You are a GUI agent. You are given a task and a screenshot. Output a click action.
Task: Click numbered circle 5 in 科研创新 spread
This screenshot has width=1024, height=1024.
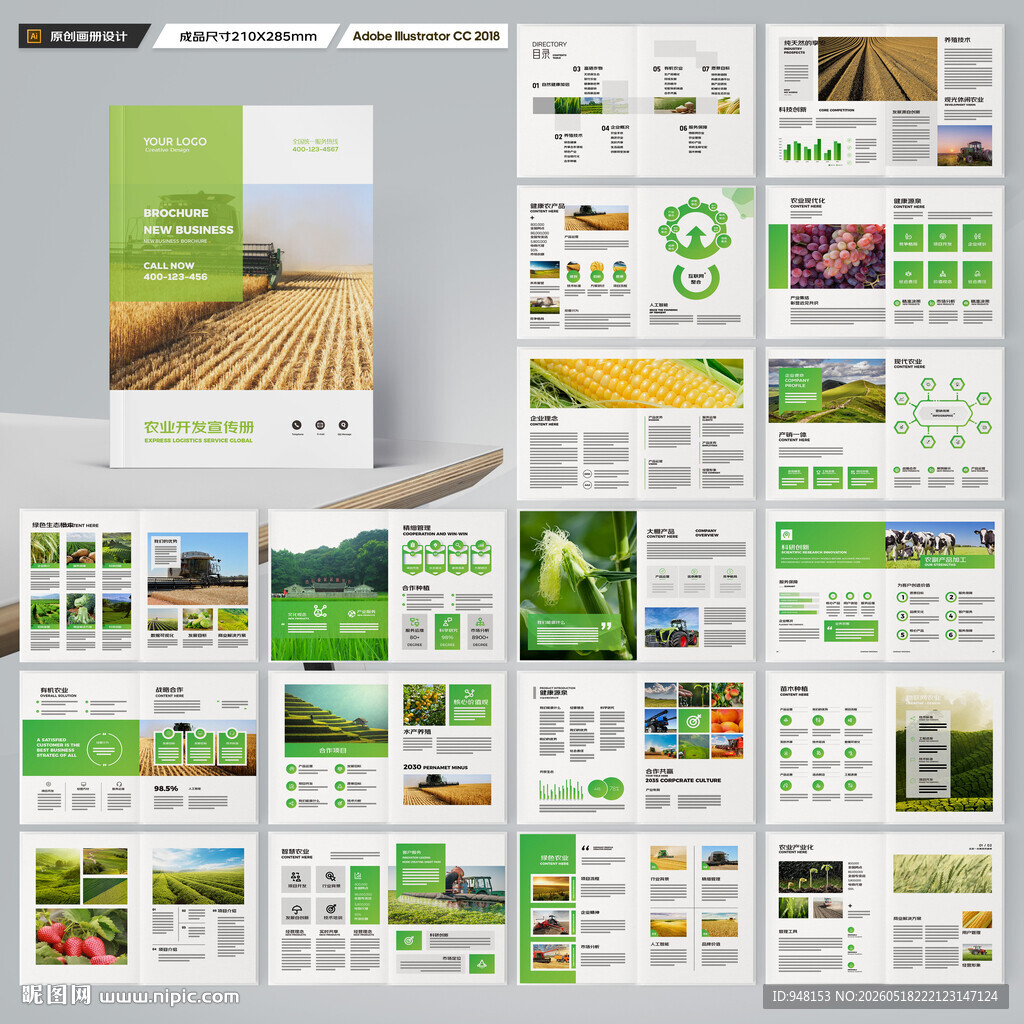point(902,635)
